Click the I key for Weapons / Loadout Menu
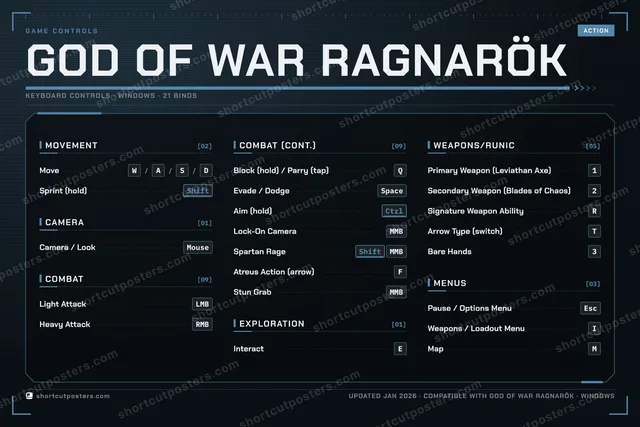Screen dimensions: 640x427 tap(594, 329)
